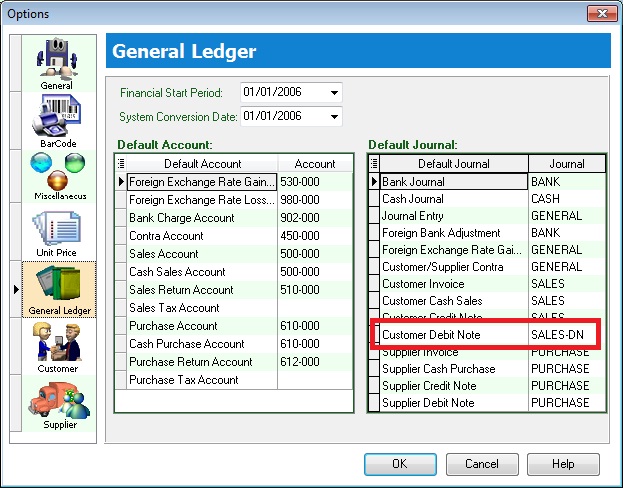Click the Help button
The width and height of the screenshot is (623, 488).
point(563,464)
